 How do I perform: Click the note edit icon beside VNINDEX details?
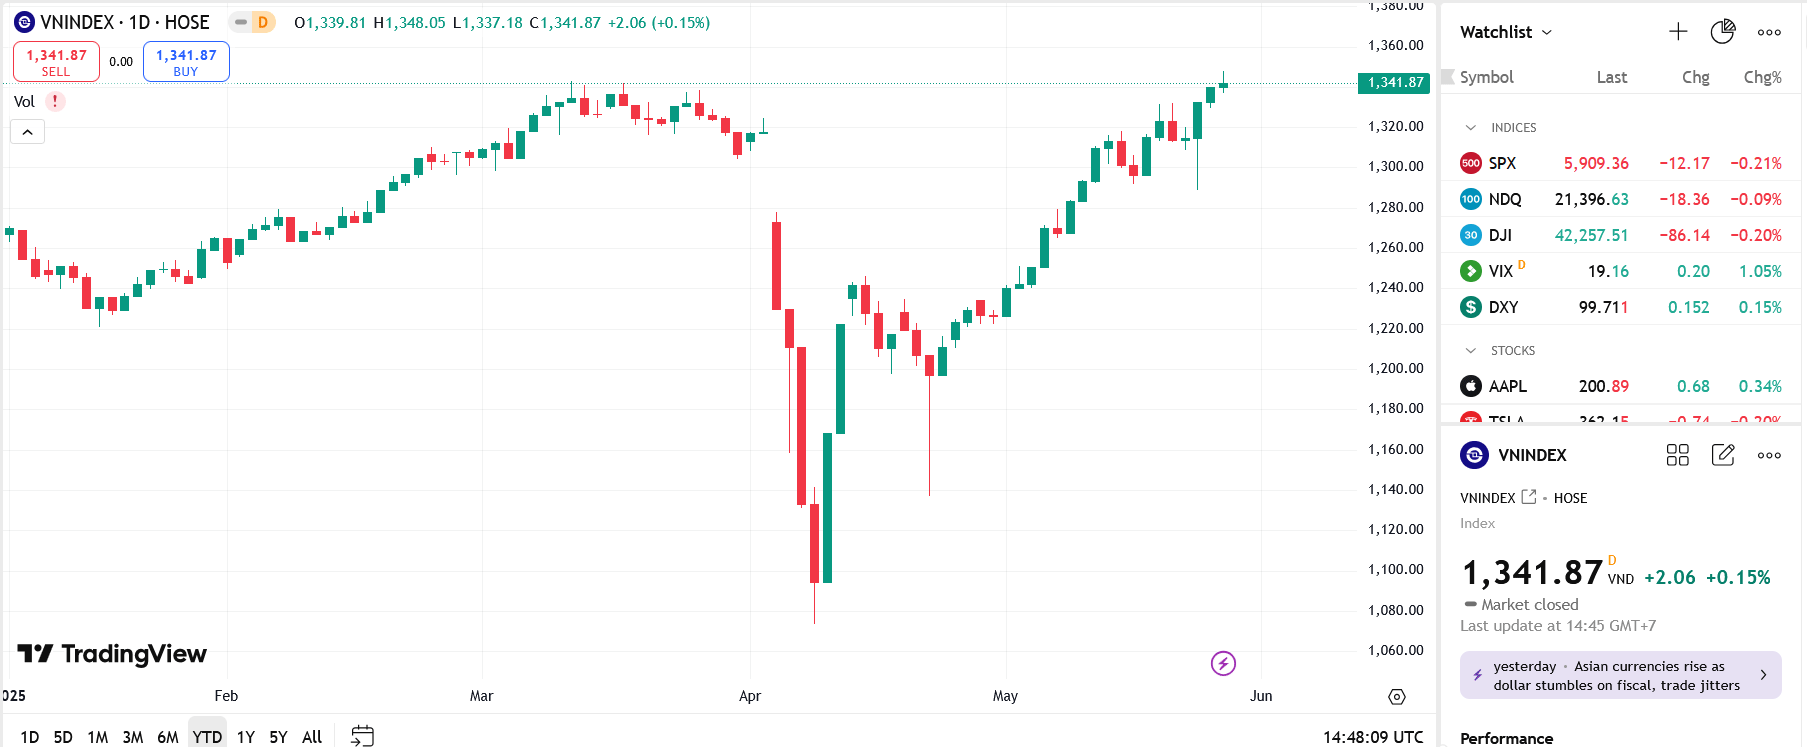tap(1723, 455)
